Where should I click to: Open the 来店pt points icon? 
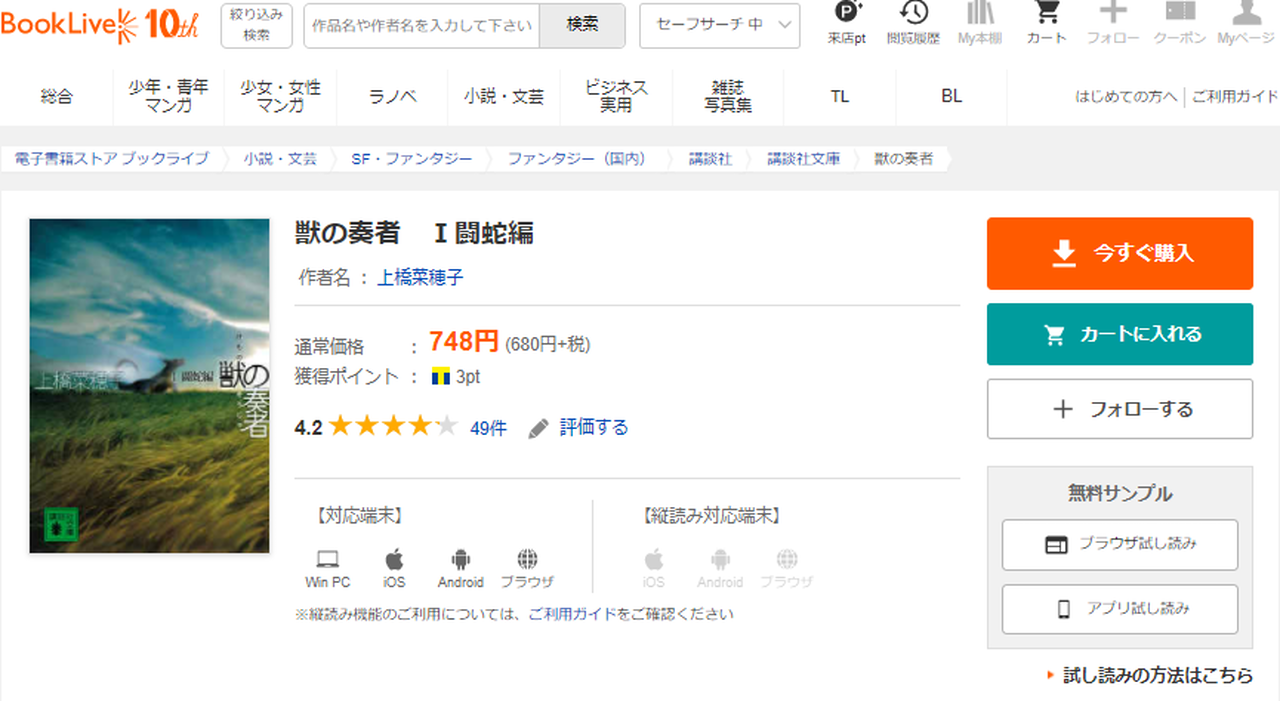847,14
